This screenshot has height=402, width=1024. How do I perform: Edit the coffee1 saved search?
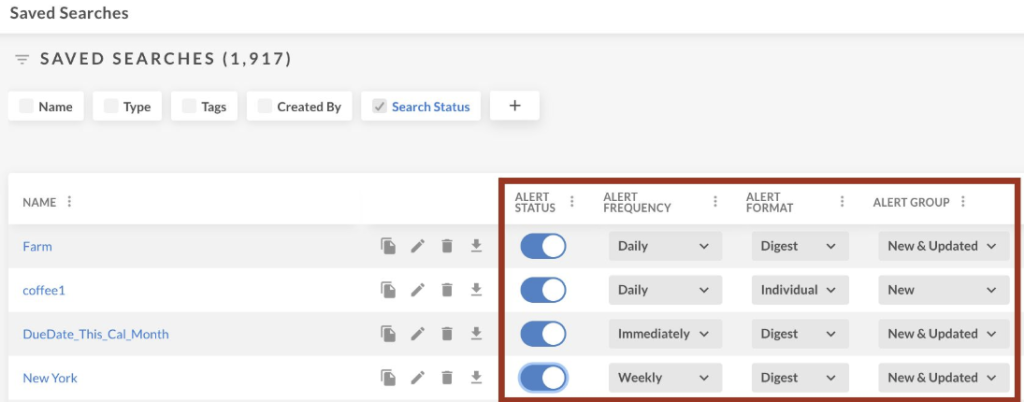click(x=418, y=290)
